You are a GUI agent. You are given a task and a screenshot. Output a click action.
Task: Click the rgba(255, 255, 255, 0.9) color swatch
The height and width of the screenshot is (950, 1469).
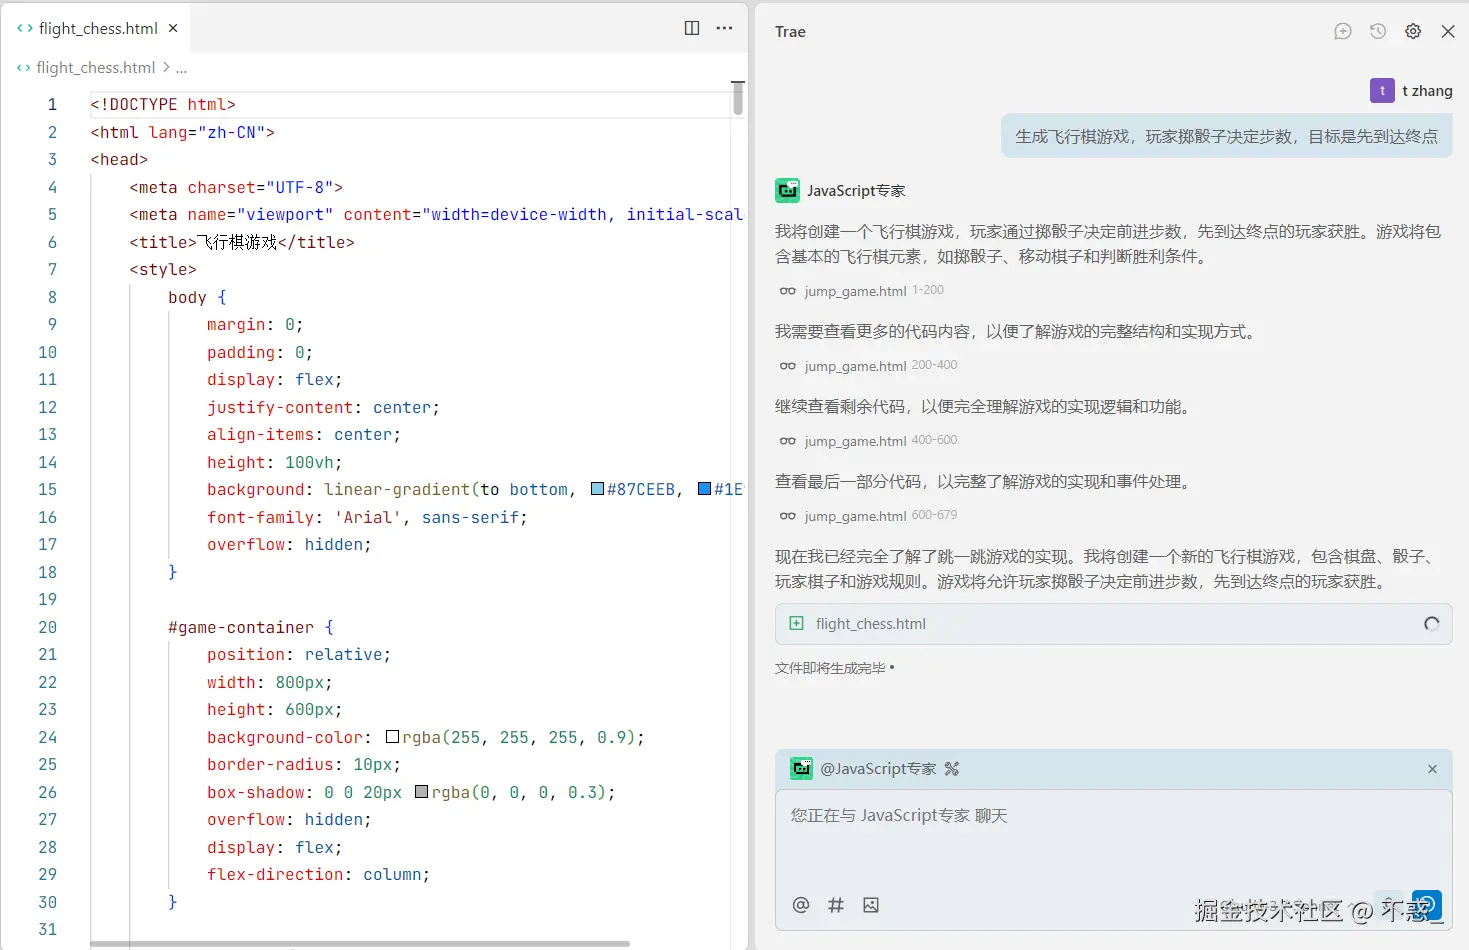(392, 737)
